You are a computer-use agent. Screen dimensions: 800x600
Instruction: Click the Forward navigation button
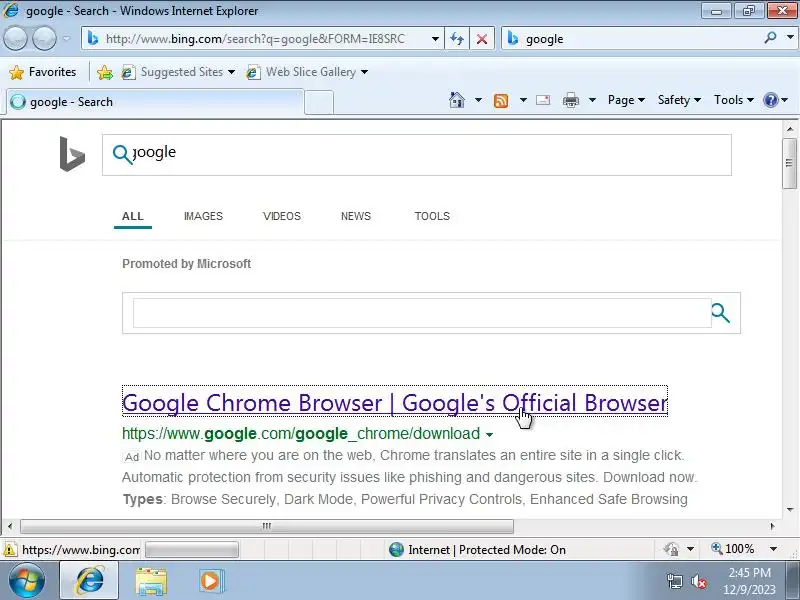click(x=44, y=39)
